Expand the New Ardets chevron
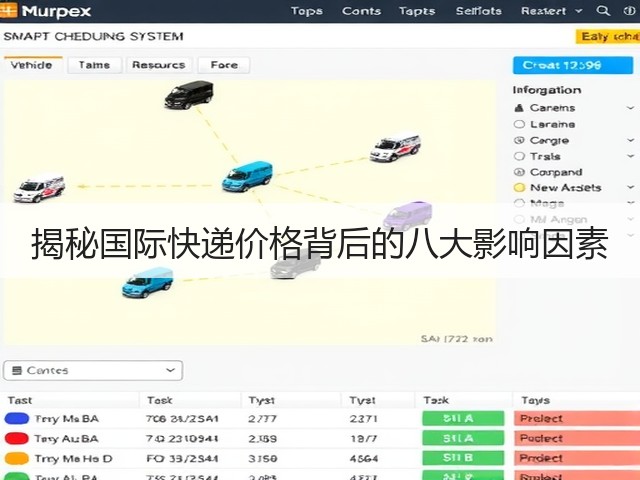This screenshot has width=640, height=480. [631, 187]
